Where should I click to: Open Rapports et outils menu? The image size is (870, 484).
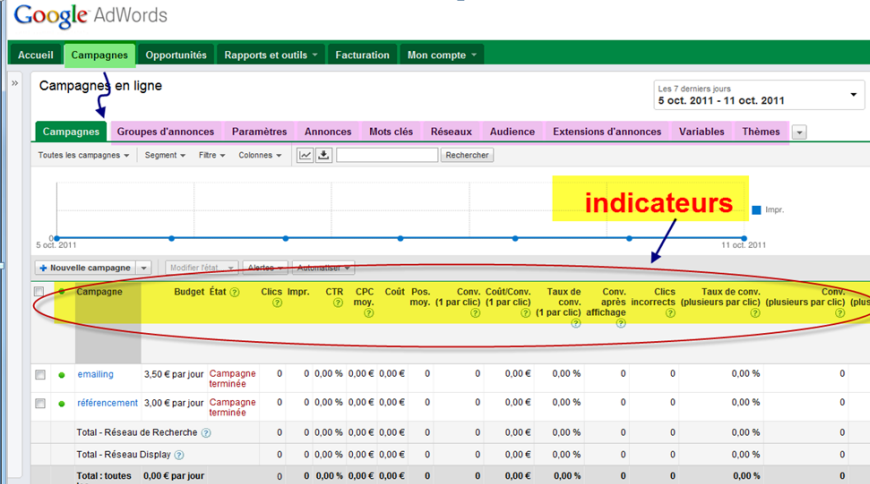271,55
